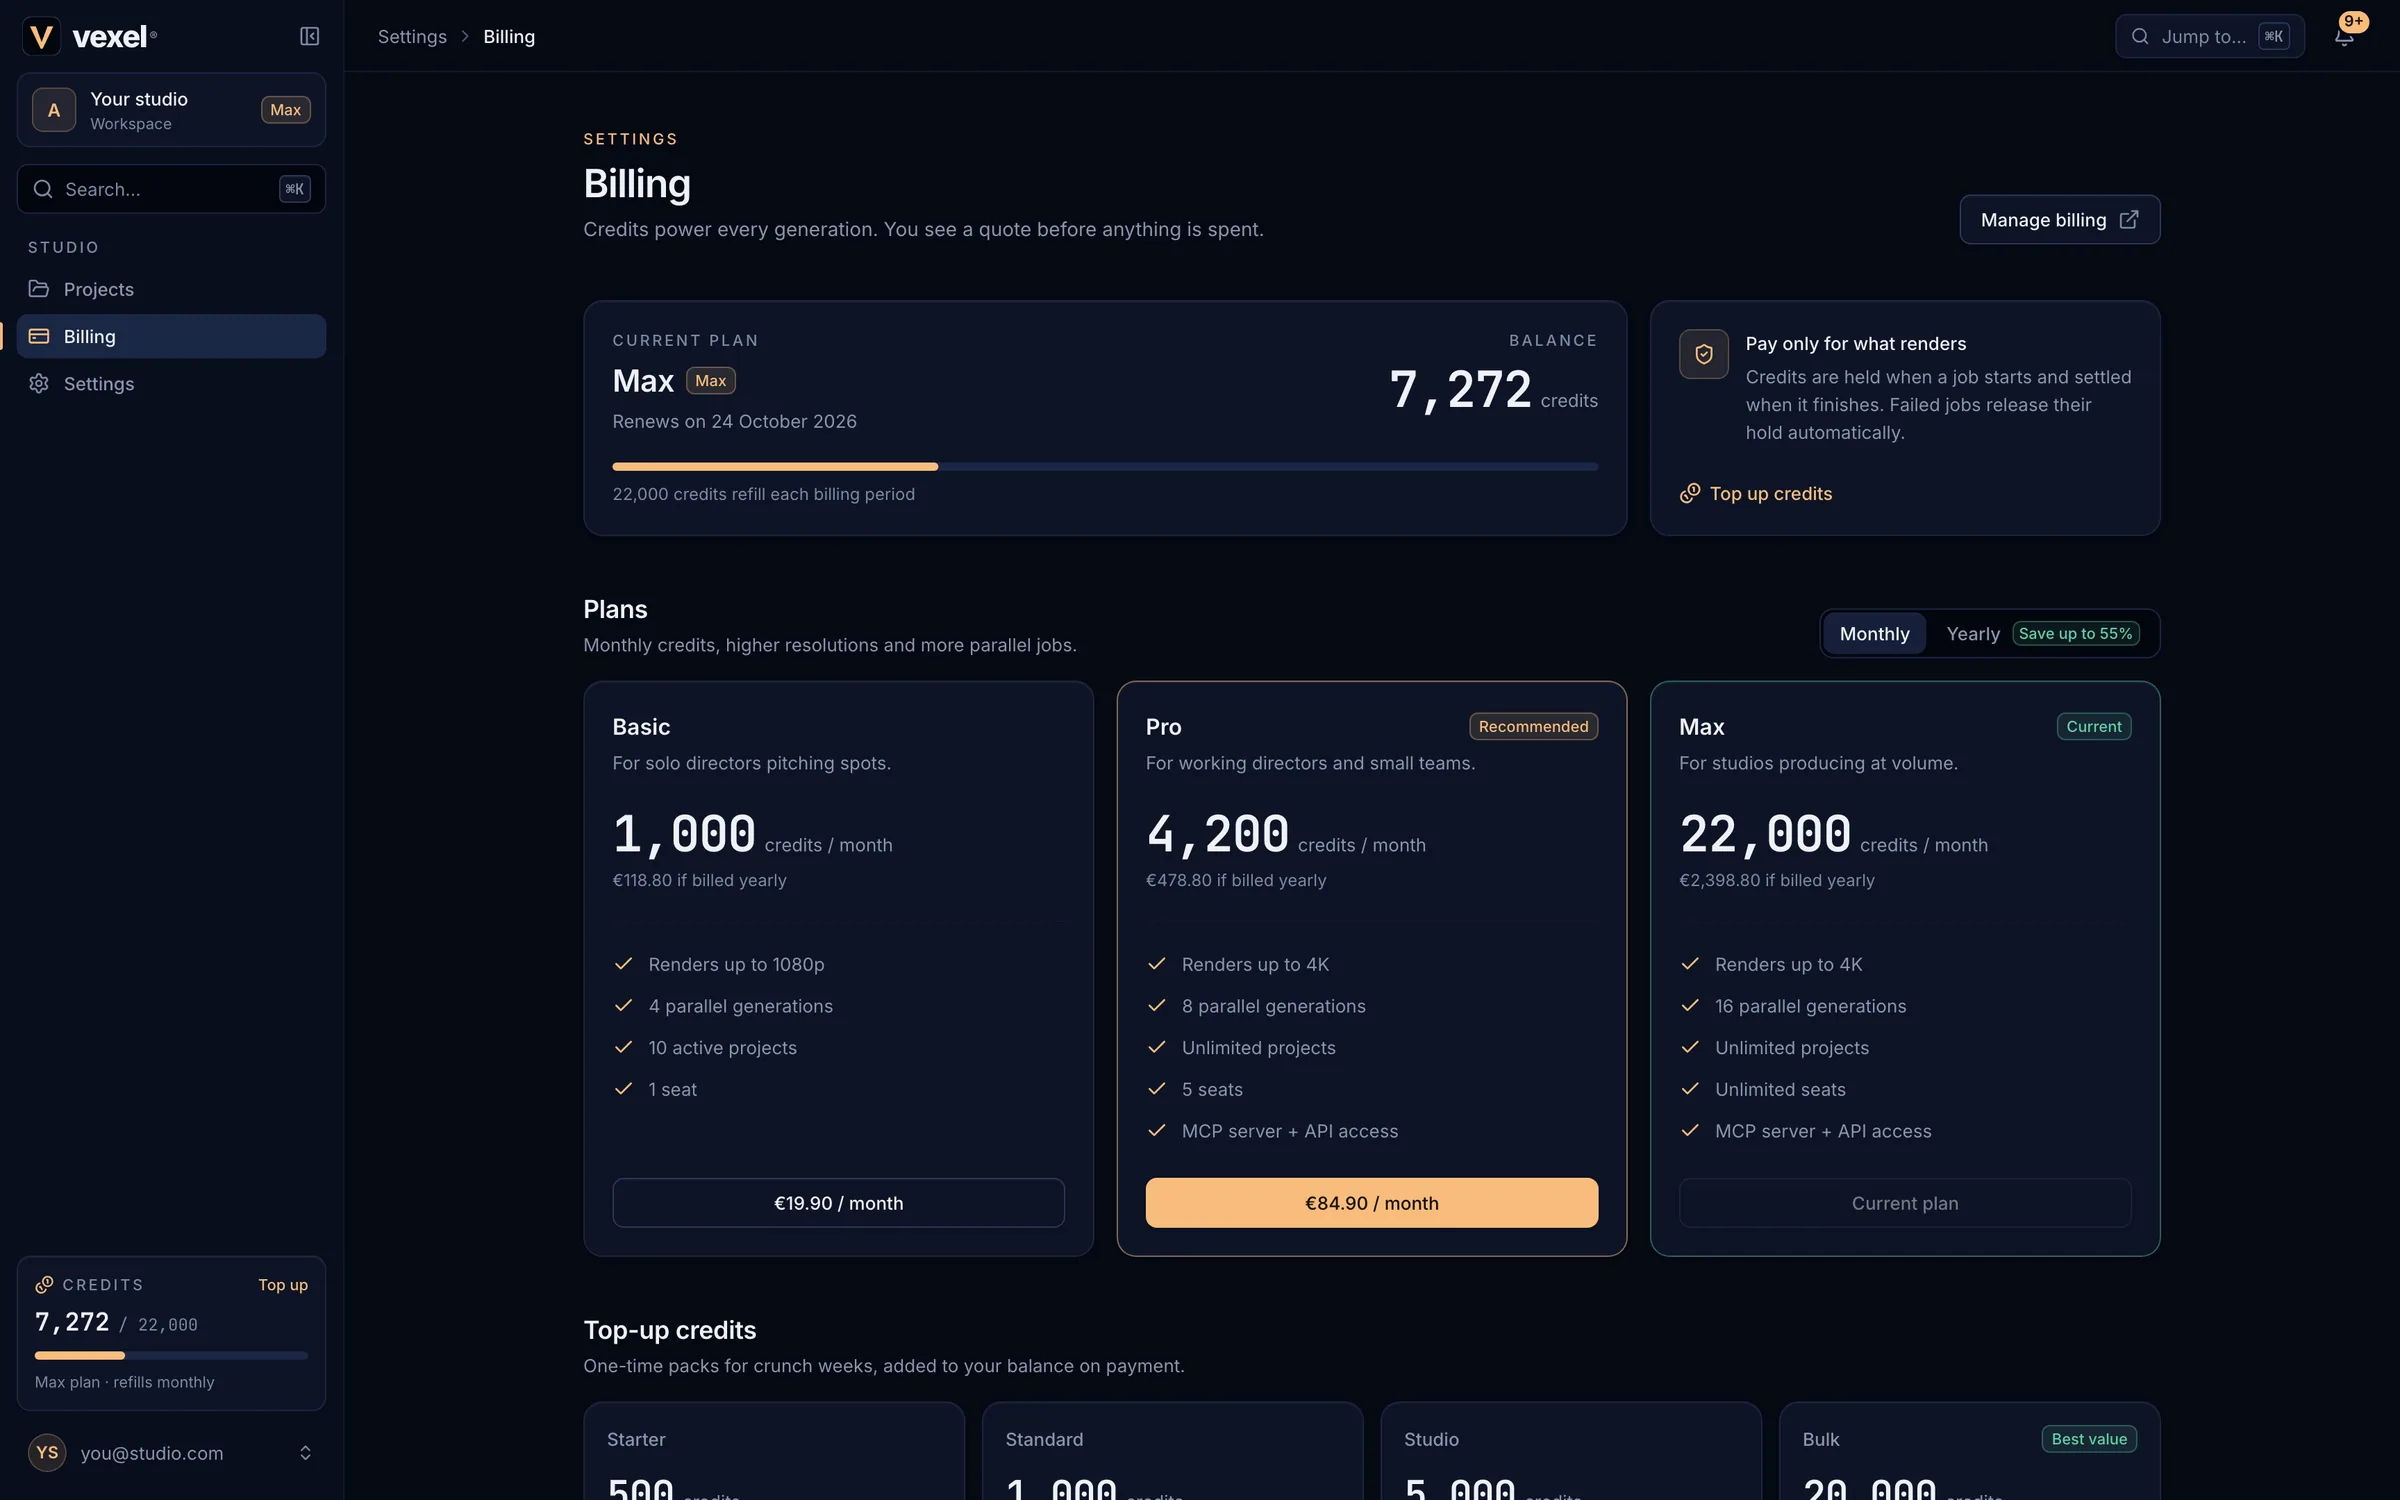Image resolution: width=2400 pixels, height=1500 pixels.
Task: Click the Best value badge on Bulk pack
Action: [2089, 1438]
